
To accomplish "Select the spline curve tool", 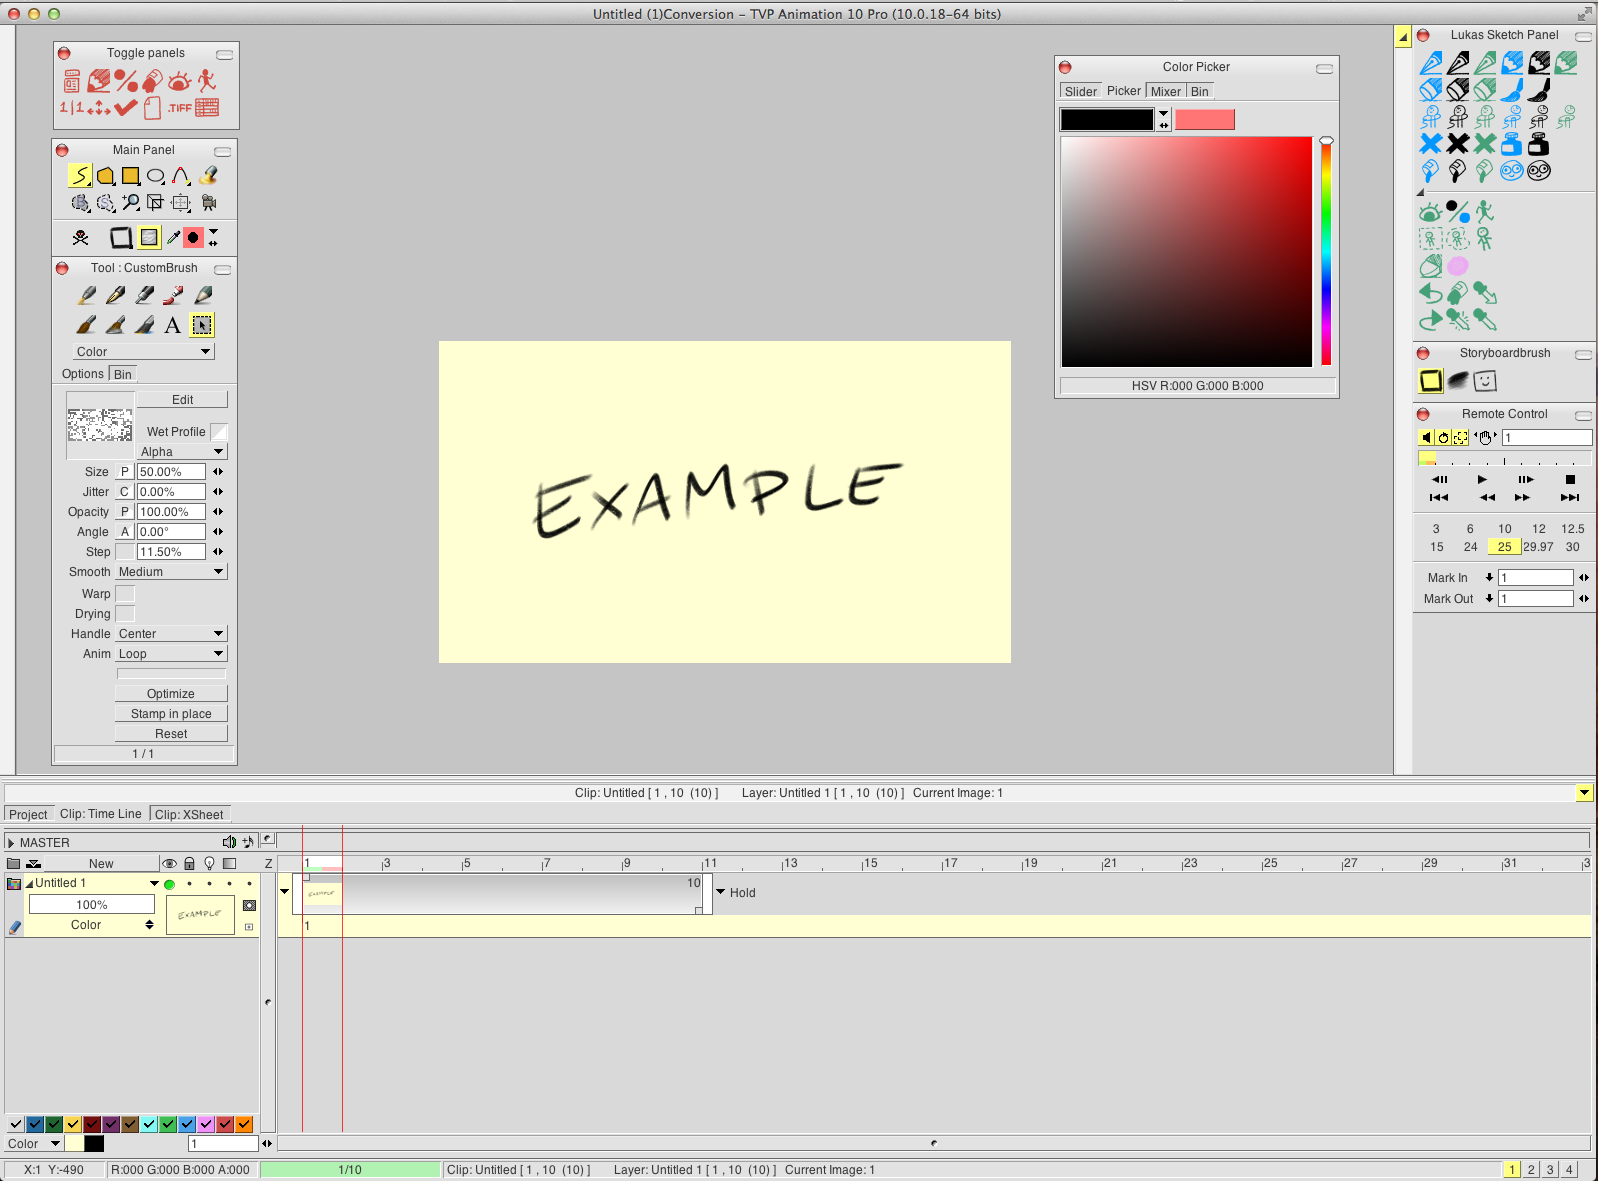I will (181, 176).
